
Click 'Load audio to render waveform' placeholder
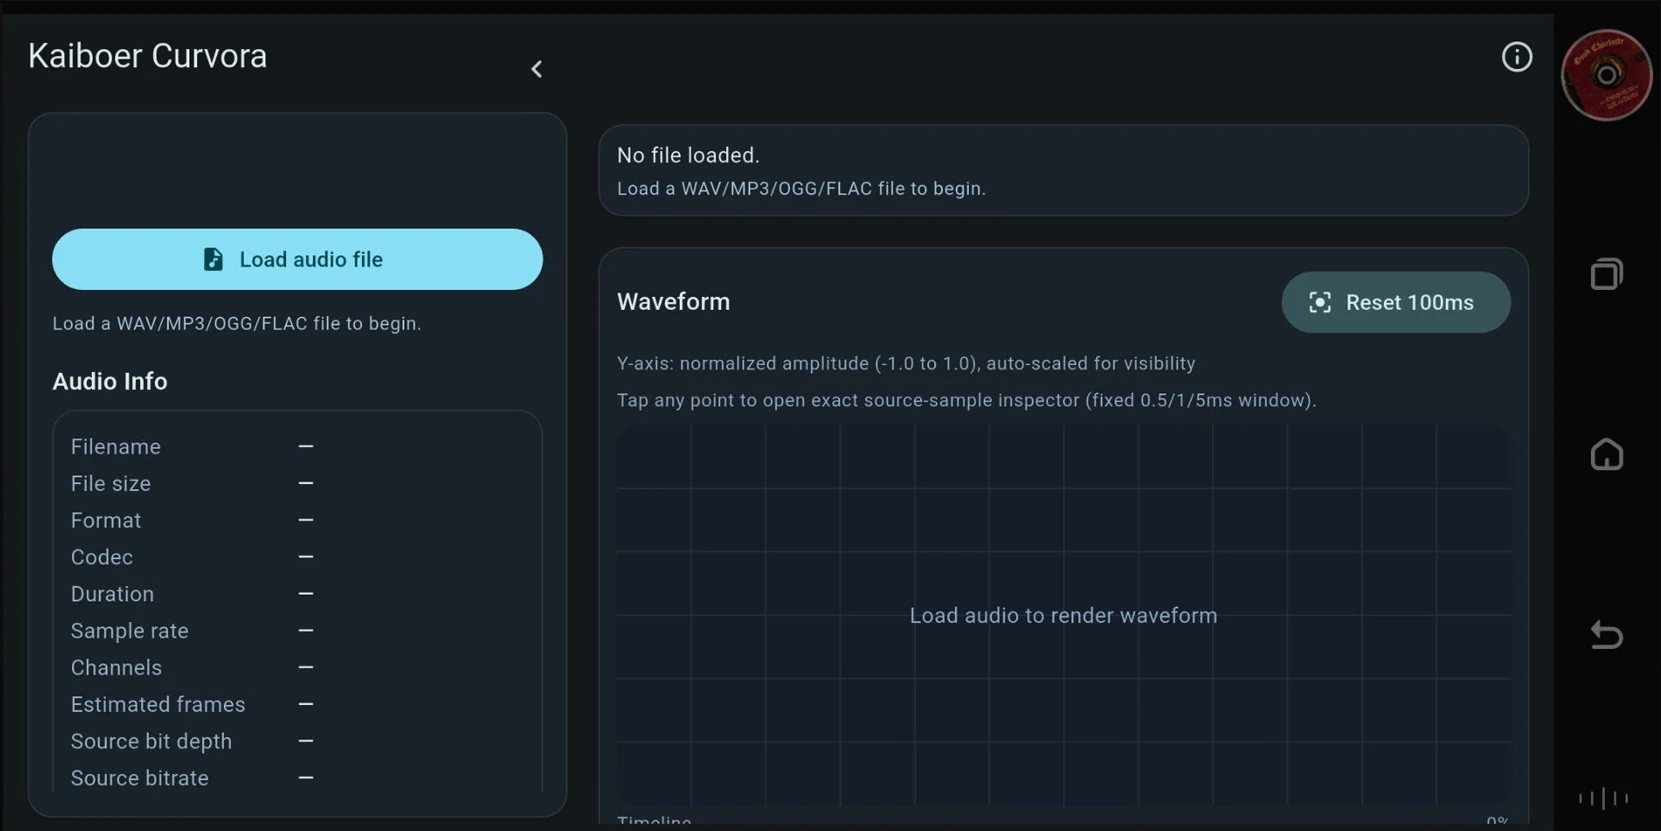click(1063, 615)
